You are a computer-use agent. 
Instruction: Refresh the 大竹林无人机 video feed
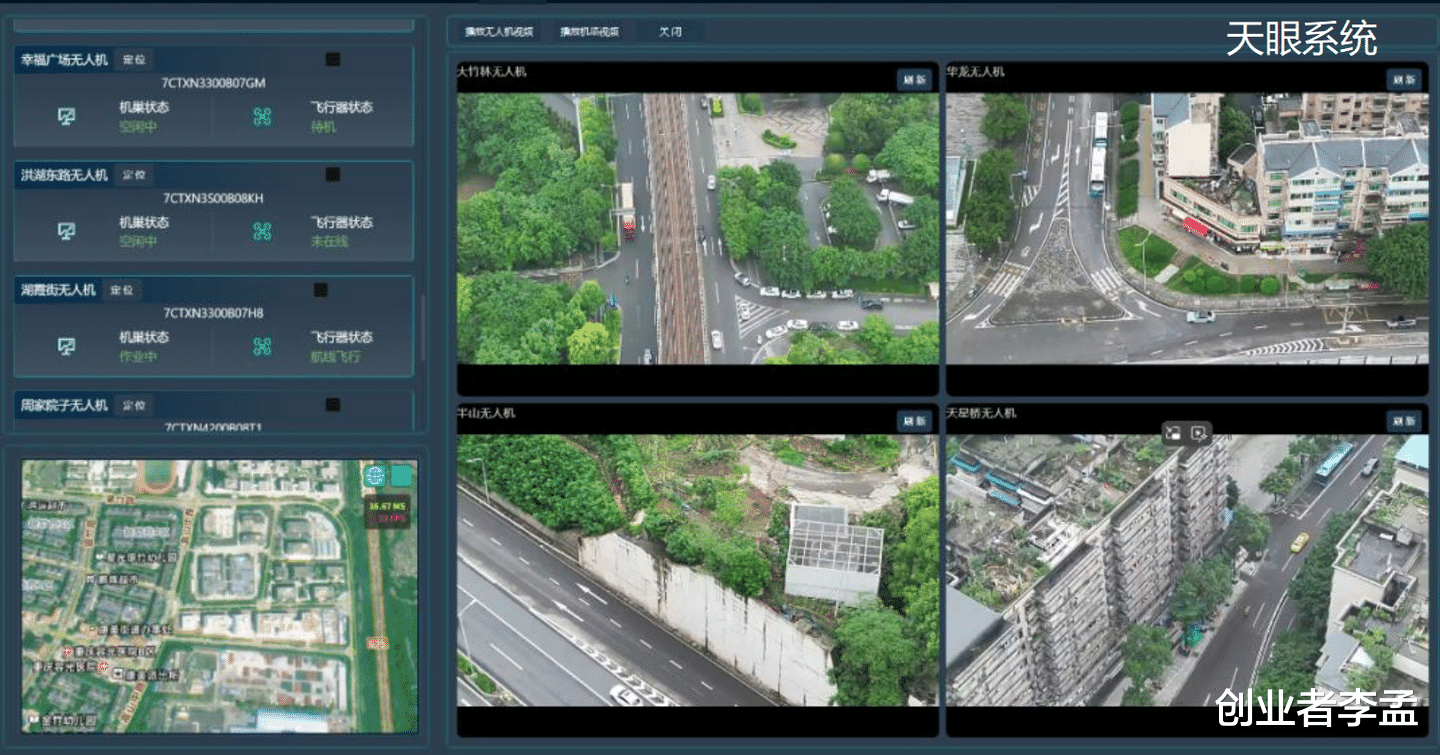[x=914, y=80]
